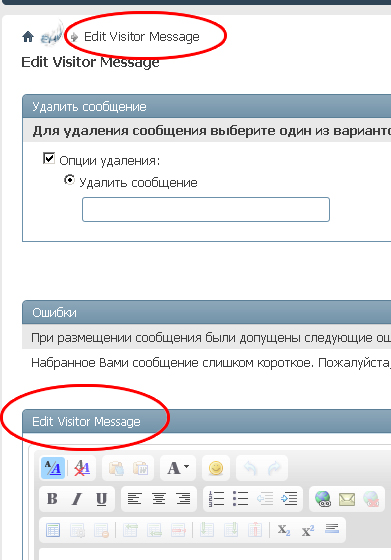Align text to the right
Screen dimensions: 391x560
[x=183, y=499]
